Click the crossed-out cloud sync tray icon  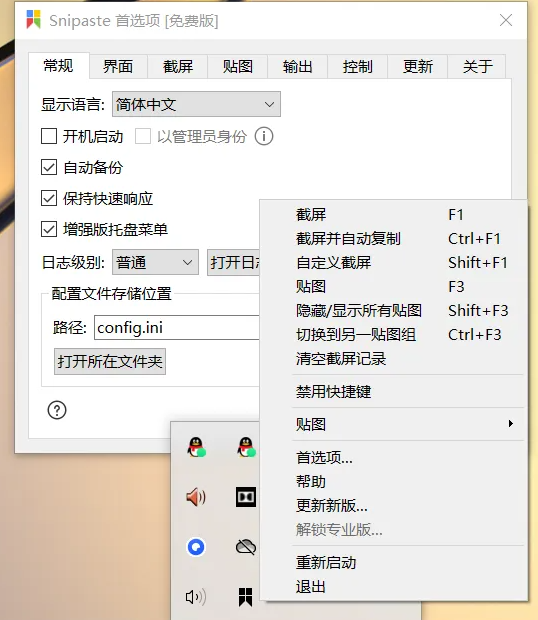246,547
